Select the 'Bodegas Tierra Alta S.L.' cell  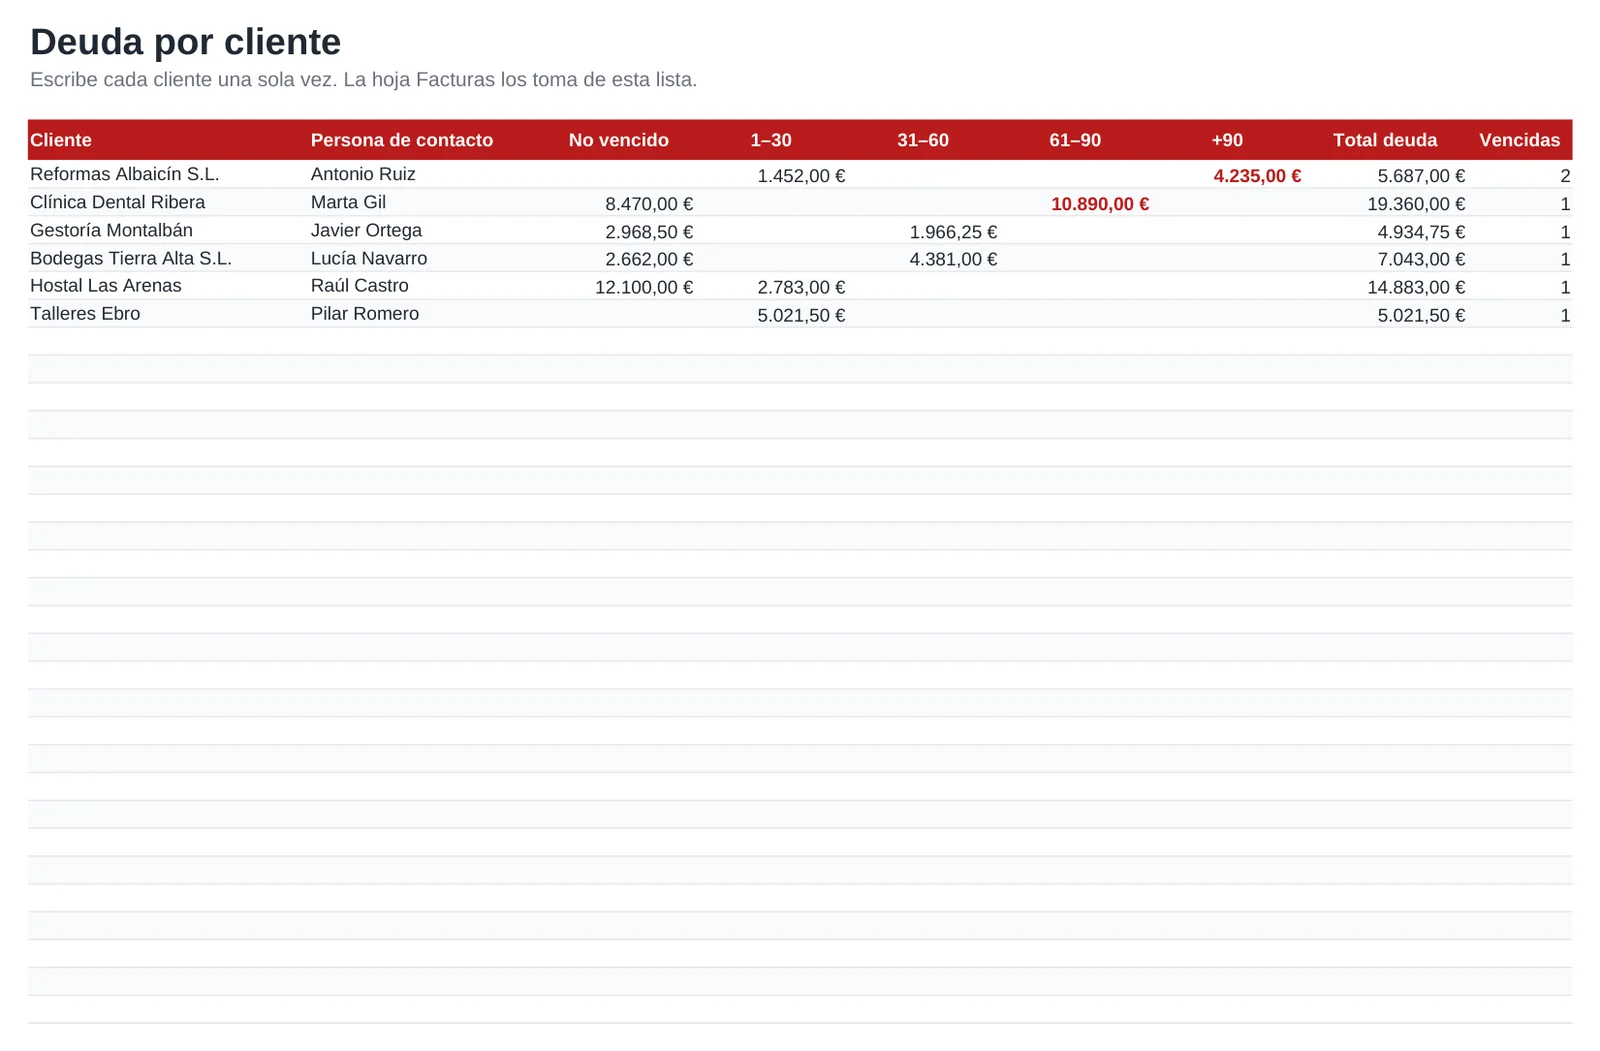click(131, 258)
